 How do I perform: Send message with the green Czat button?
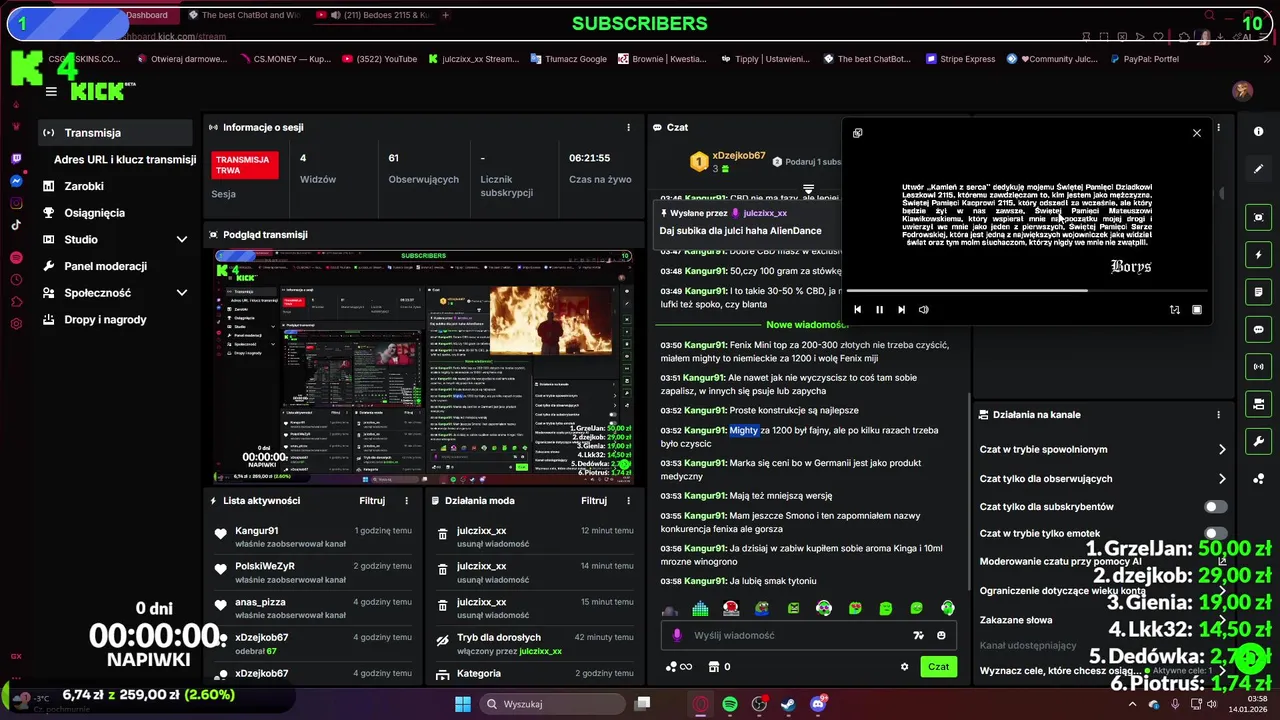coord(938,667)
